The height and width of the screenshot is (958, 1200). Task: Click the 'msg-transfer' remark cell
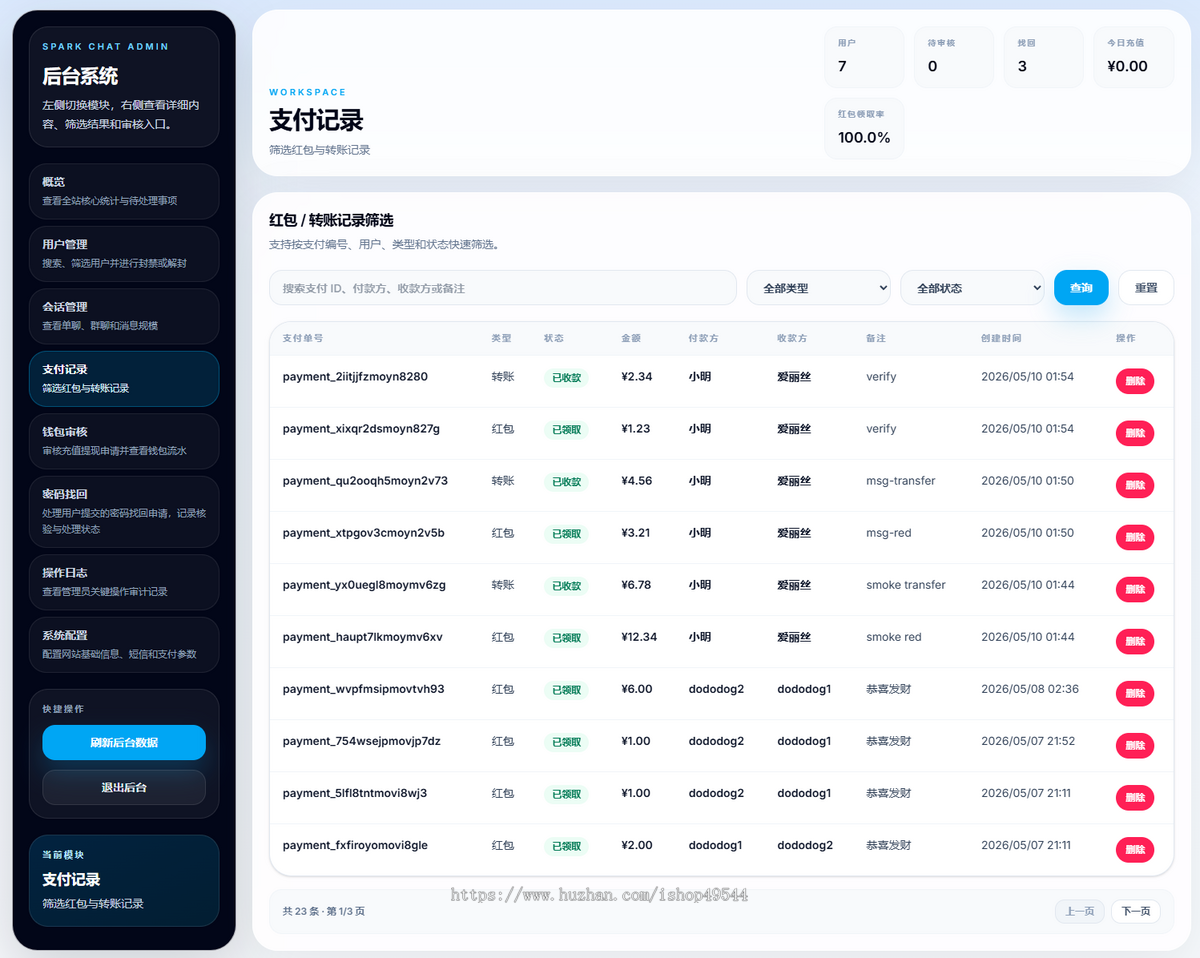(x=901, y=481)
